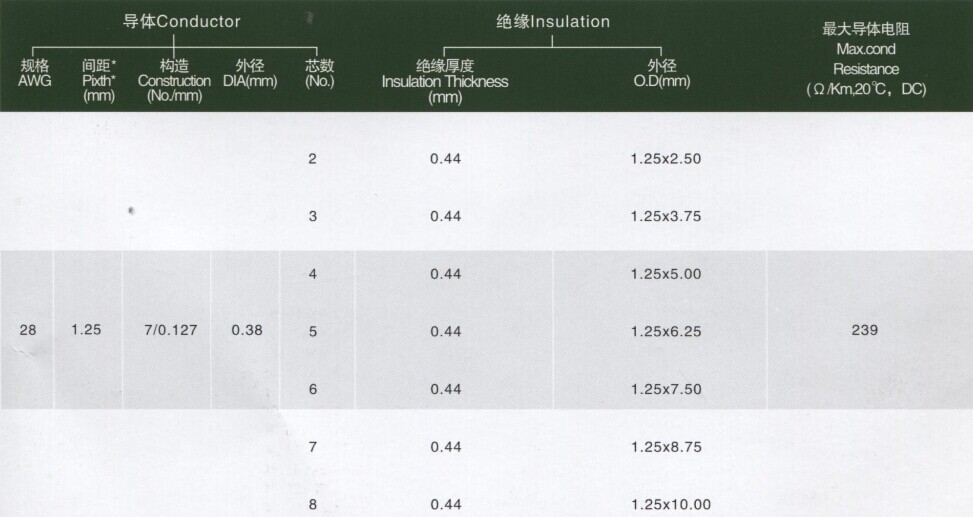
Task: Click the 外径 DIA(mm) column header
Action: coord(249,73)
